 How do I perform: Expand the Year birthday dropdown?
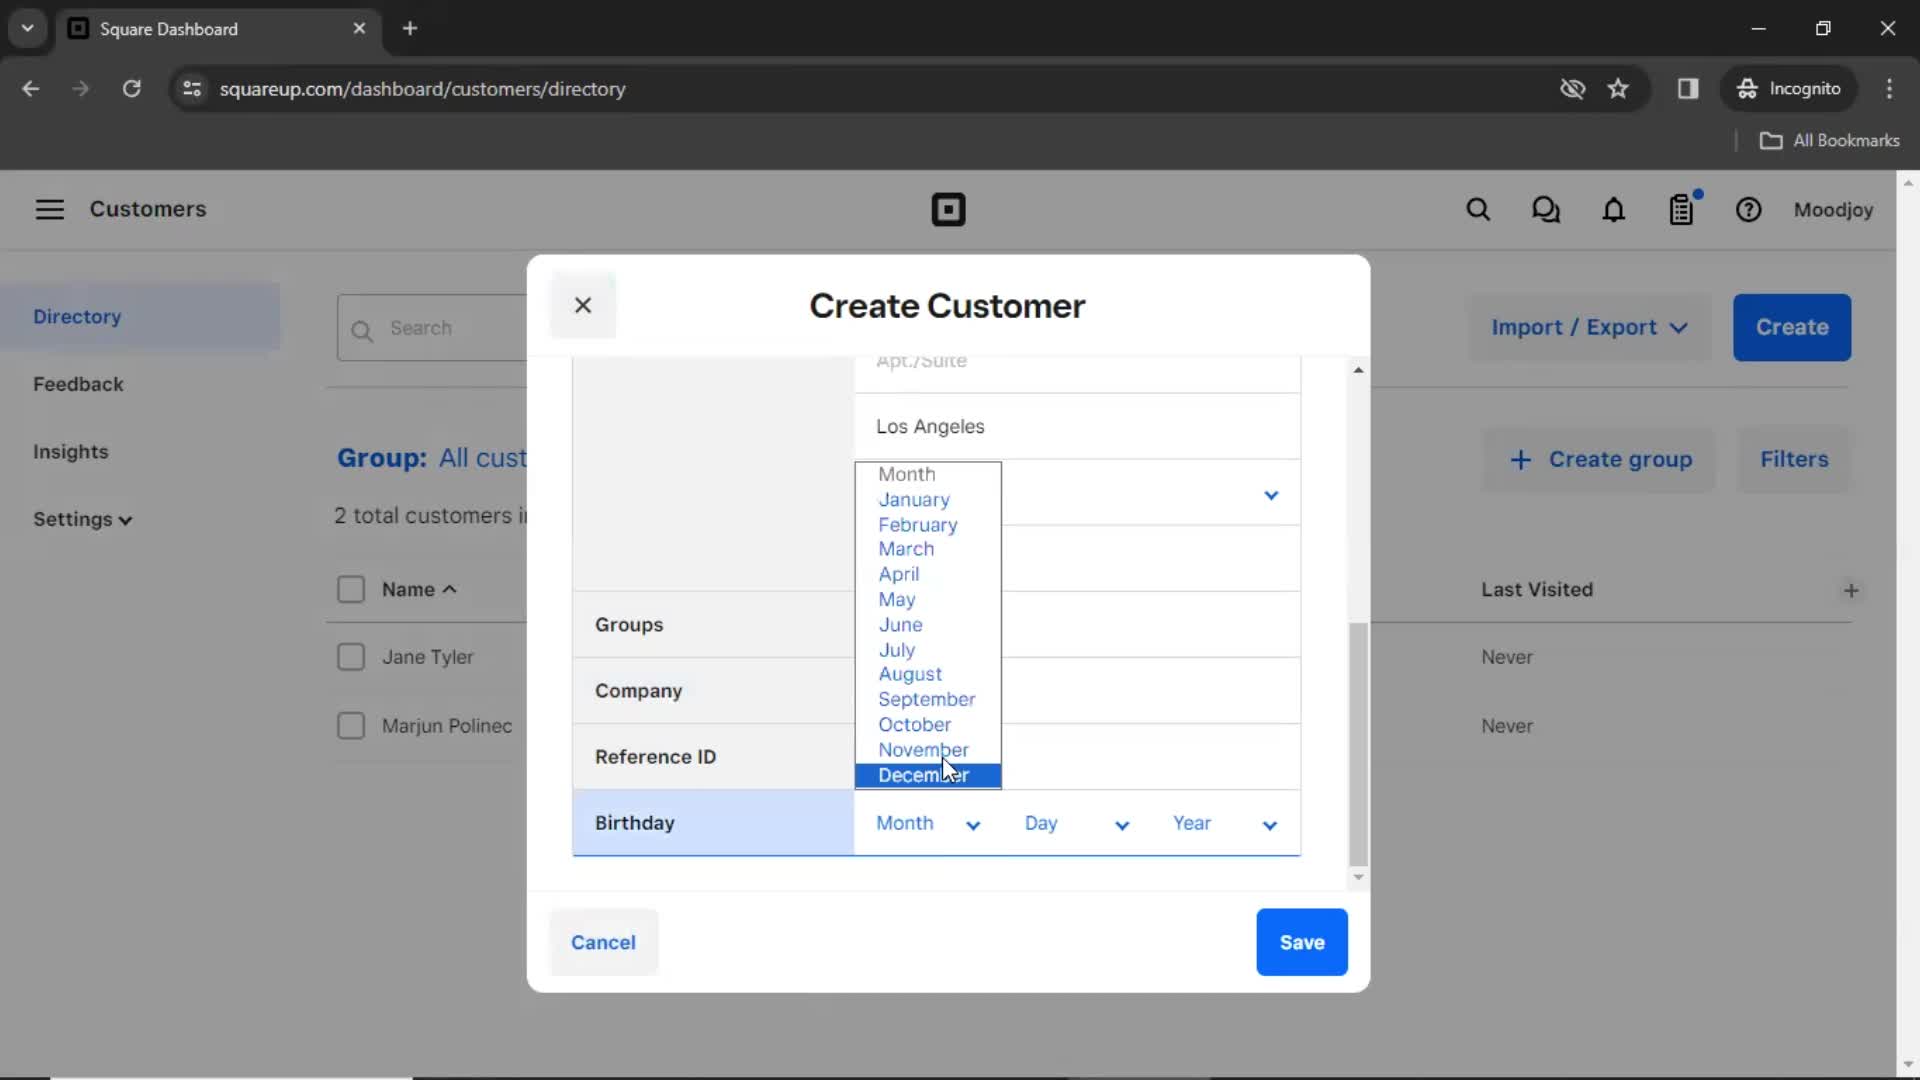[1224, 823]
